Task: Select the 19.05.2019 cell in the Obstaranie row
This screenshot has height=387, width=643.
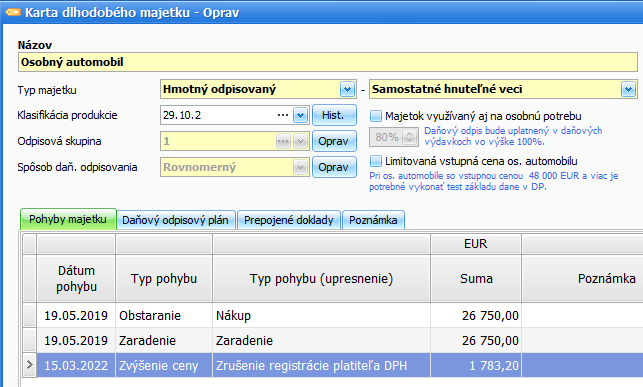Action: click(x=76, y=316)
